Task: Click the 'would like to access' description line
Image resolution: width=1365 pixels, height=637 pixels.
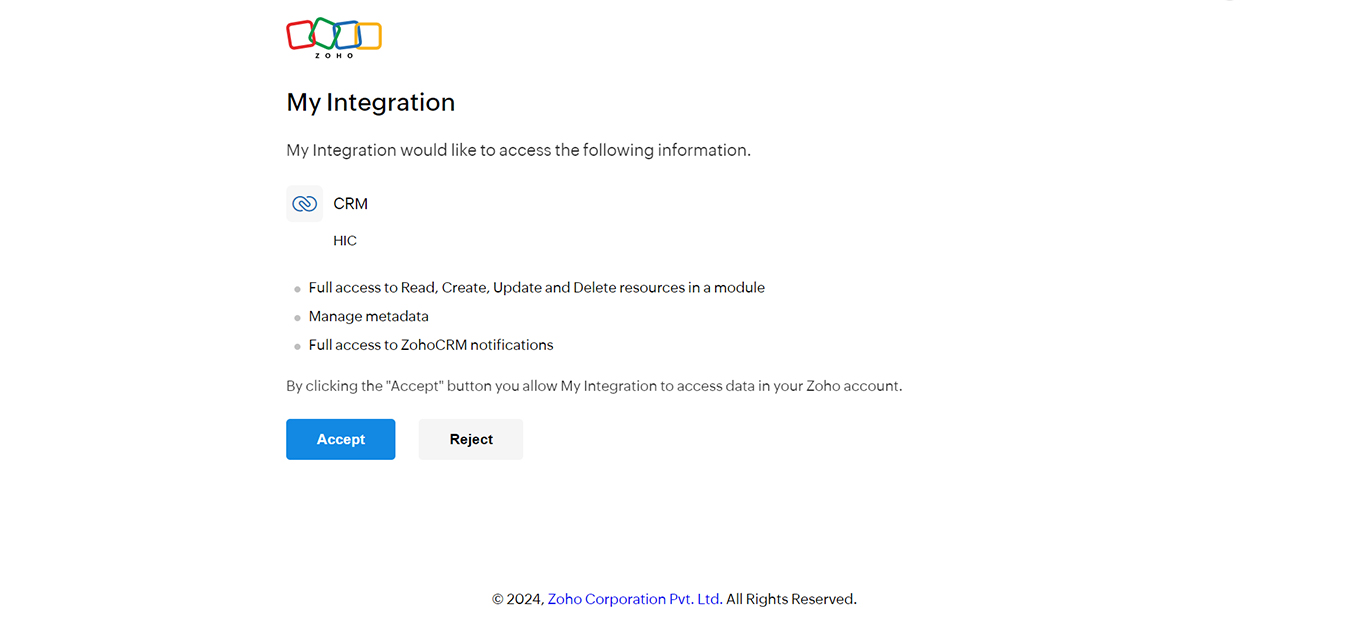Action: click(x=518, y=150)
